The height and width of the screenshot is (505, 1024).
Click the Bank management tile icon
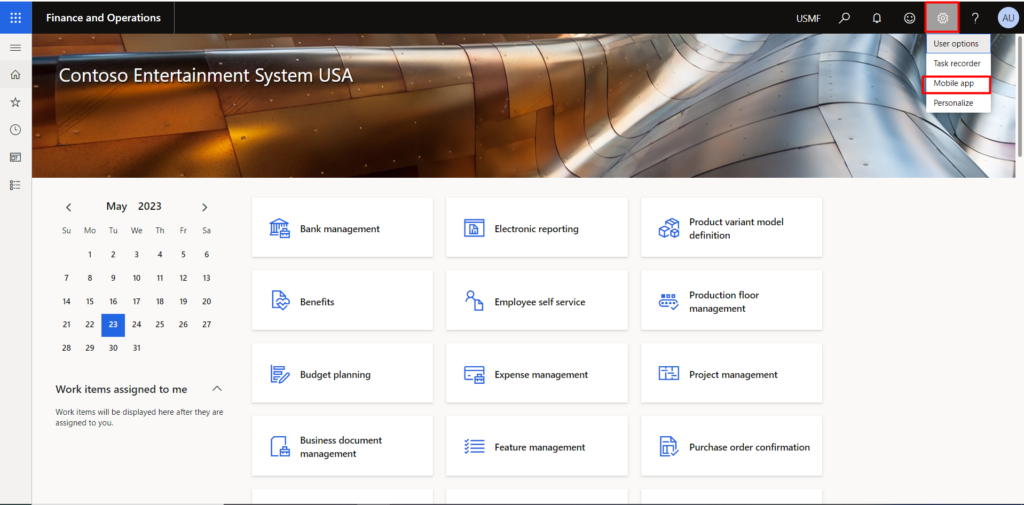tap(280, 229)
